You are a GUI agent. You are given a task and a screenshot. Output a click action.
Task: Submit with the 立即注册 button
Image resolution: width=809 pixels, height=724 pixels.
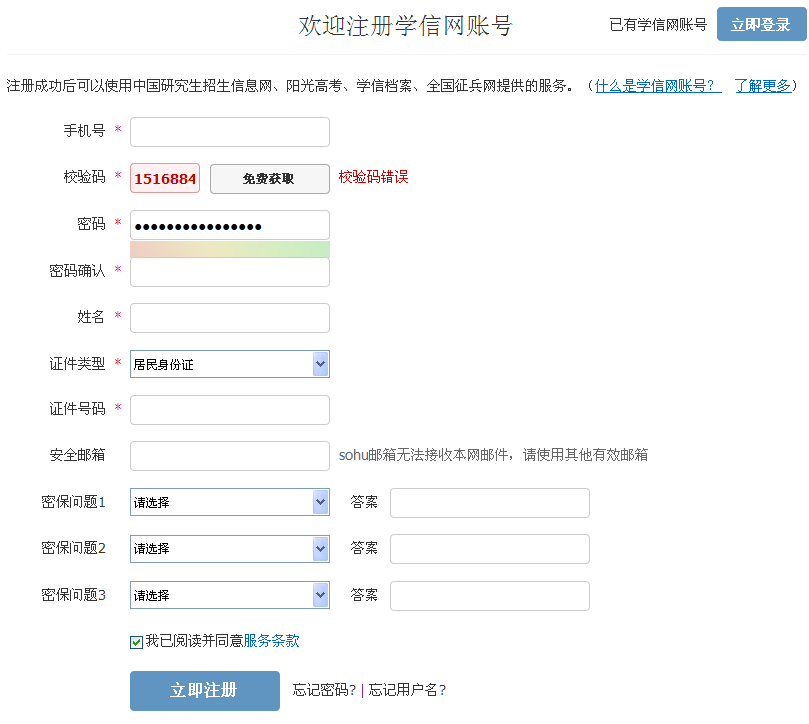(x=205, y=691)
